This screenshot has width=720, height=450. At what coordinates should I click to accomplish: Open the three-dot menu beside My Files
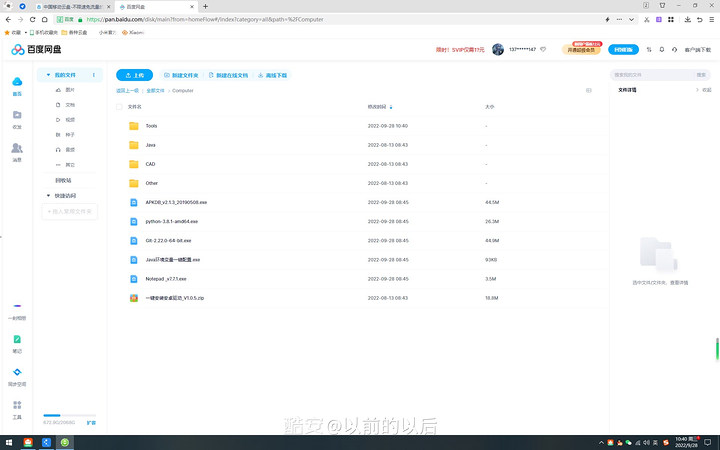[94, 75]
